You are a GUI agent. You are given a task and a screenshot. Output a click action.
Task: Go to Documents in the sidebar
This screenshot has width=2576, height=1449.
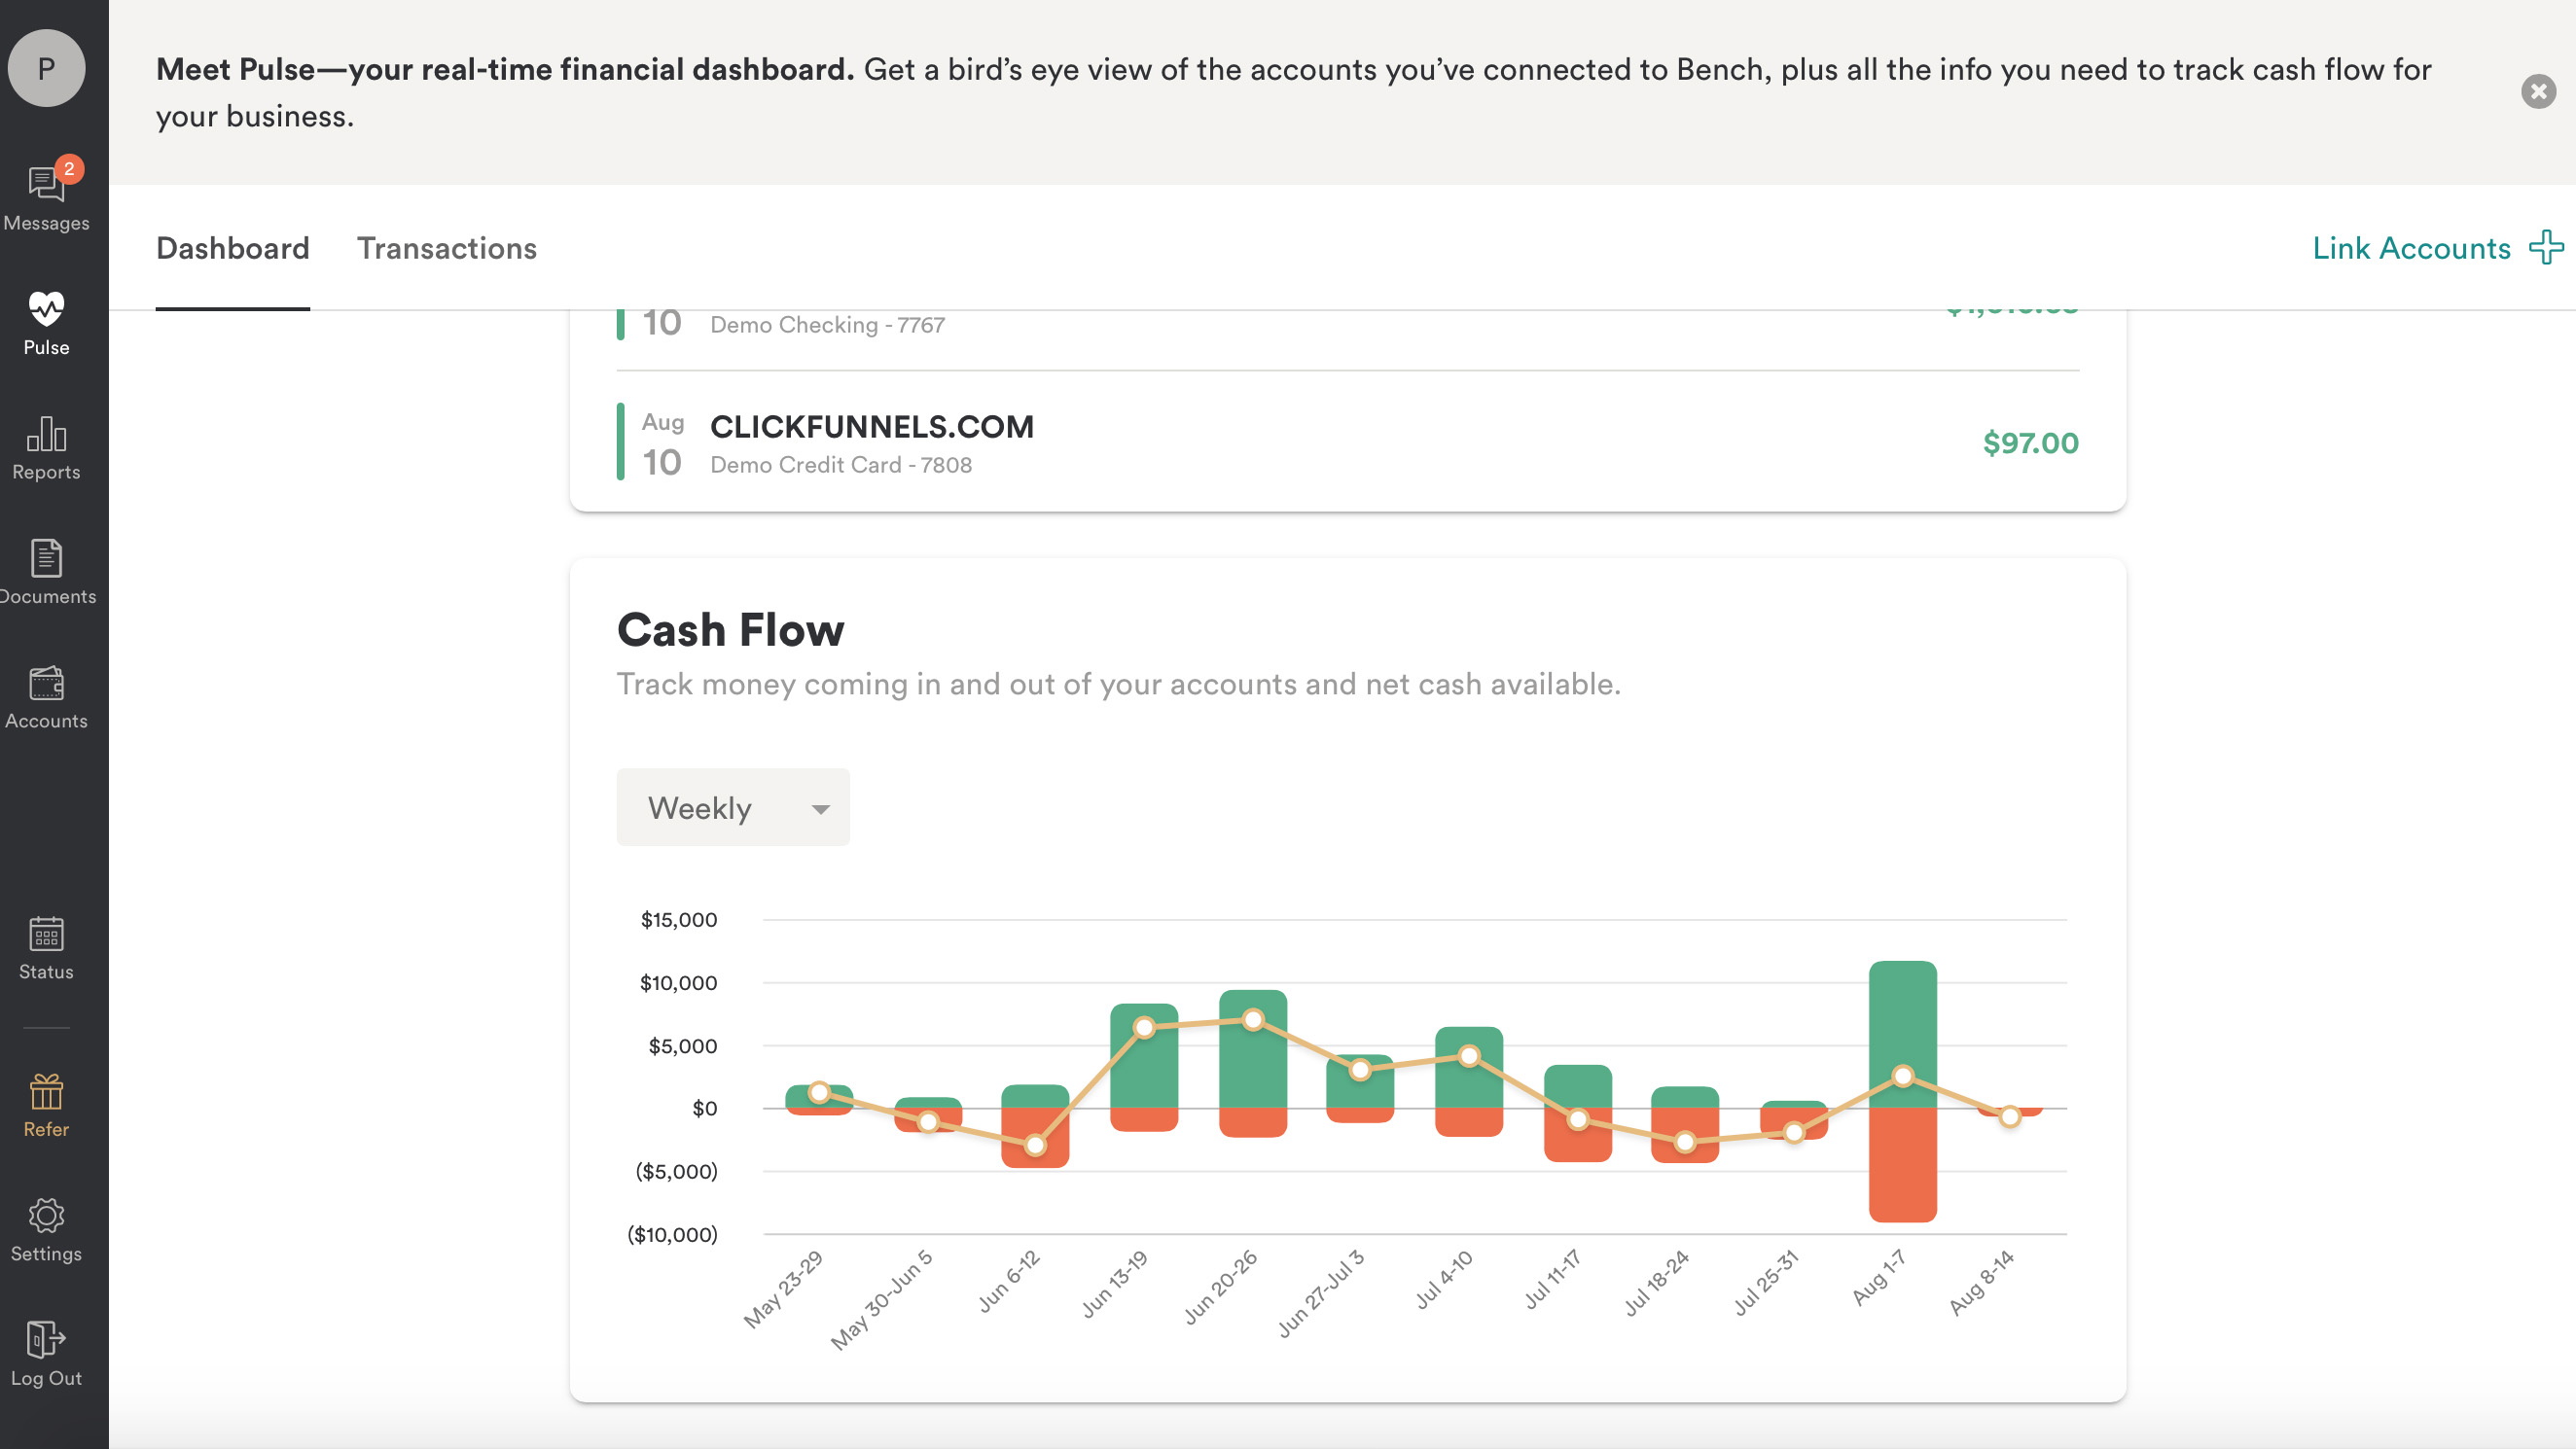click(x=46, y=559)
